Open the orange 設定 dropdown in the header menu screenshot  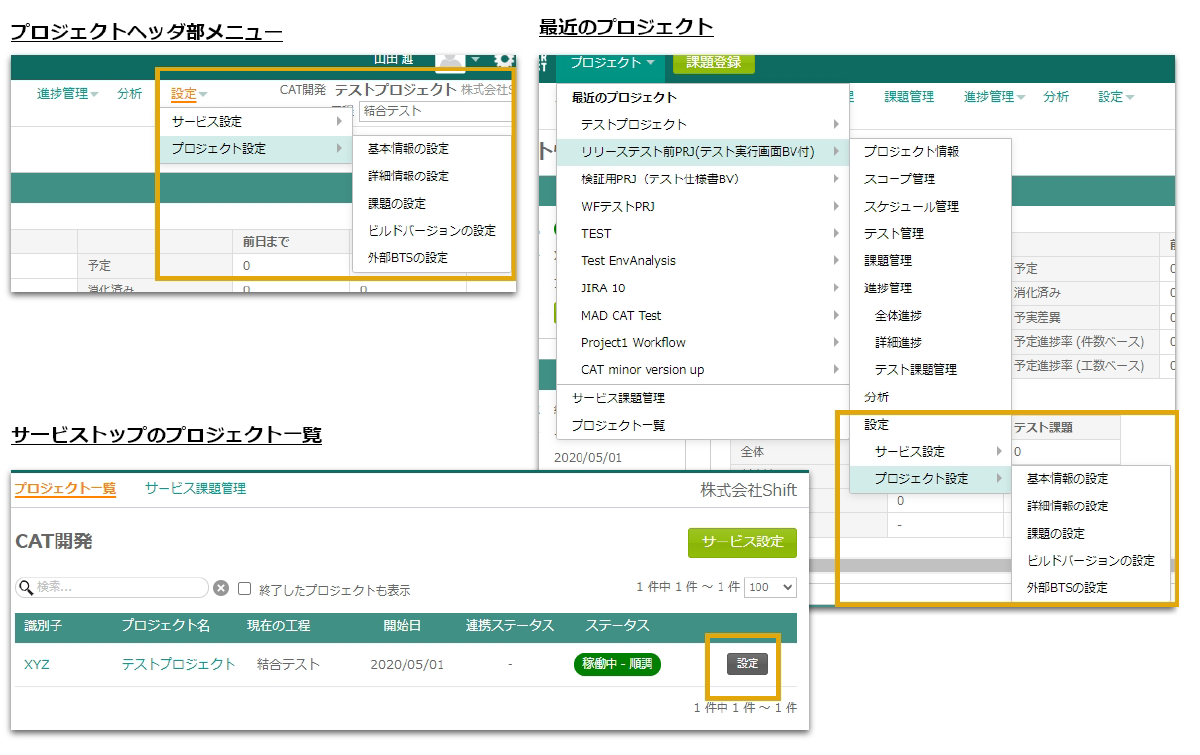189,95
